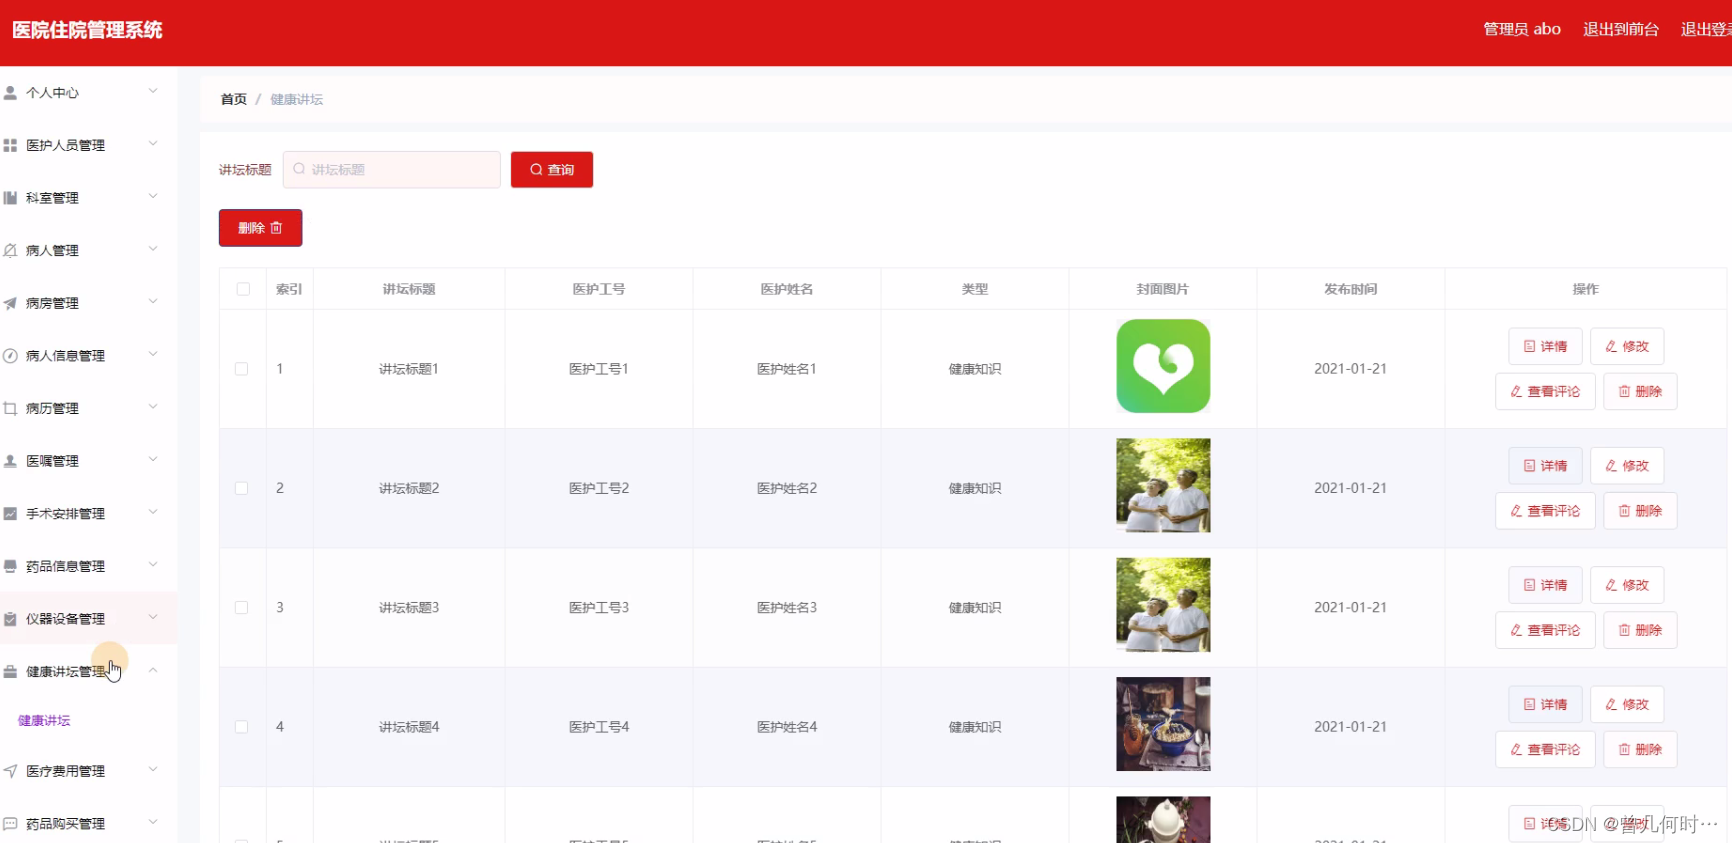1732x843 pixels.
Task: Click the 个人中心 user icon
Action: [10, 92]
